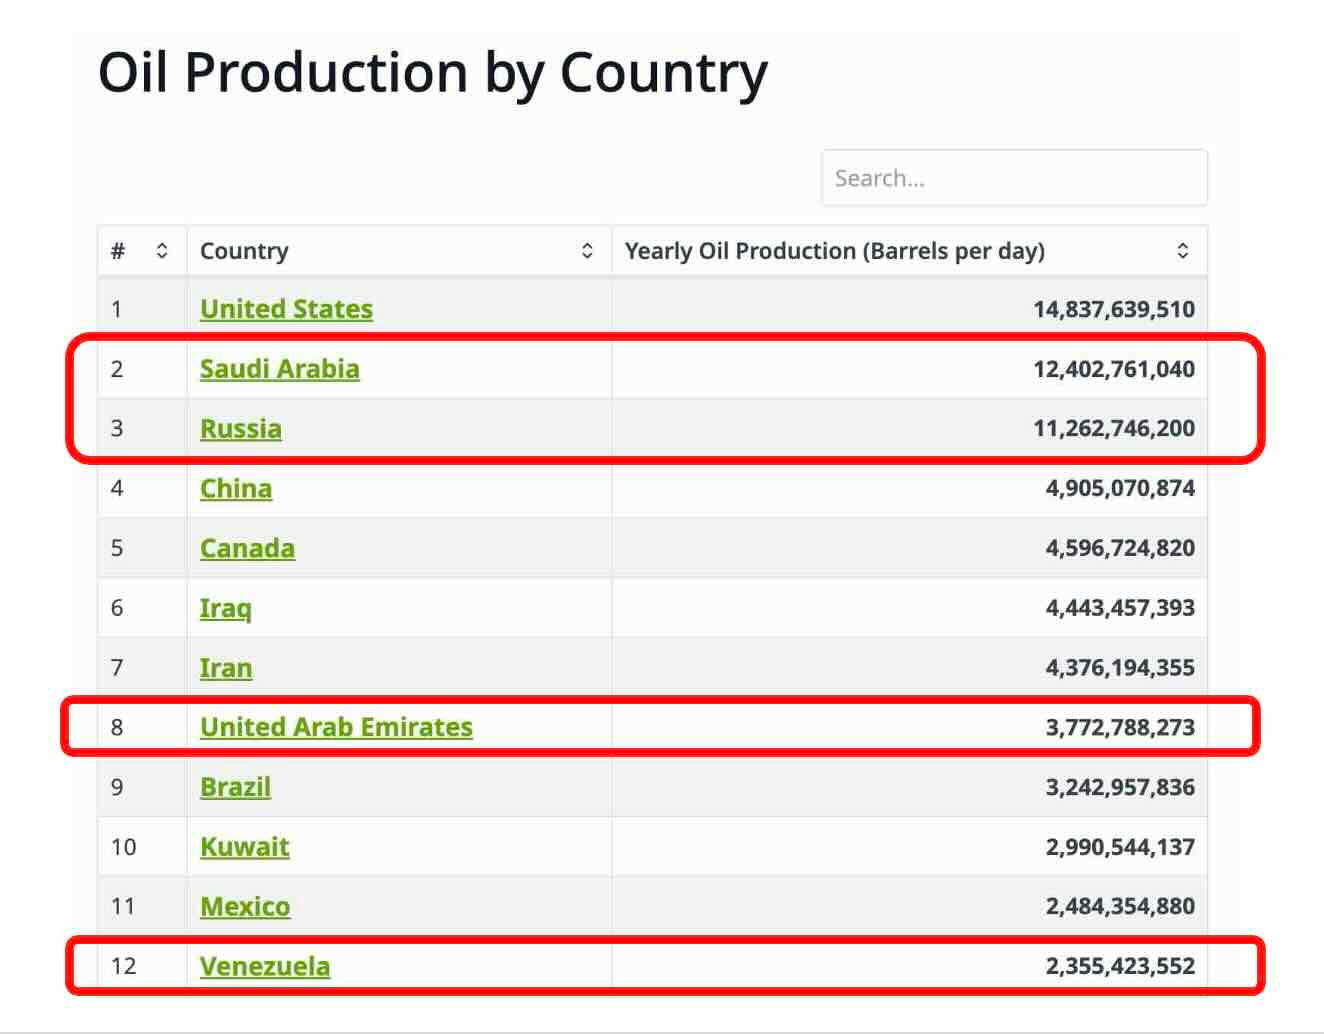Select value 14,837,639,510 for United States
The width and height of the screenshot is (1324, 1034).
click(1114, 309)
